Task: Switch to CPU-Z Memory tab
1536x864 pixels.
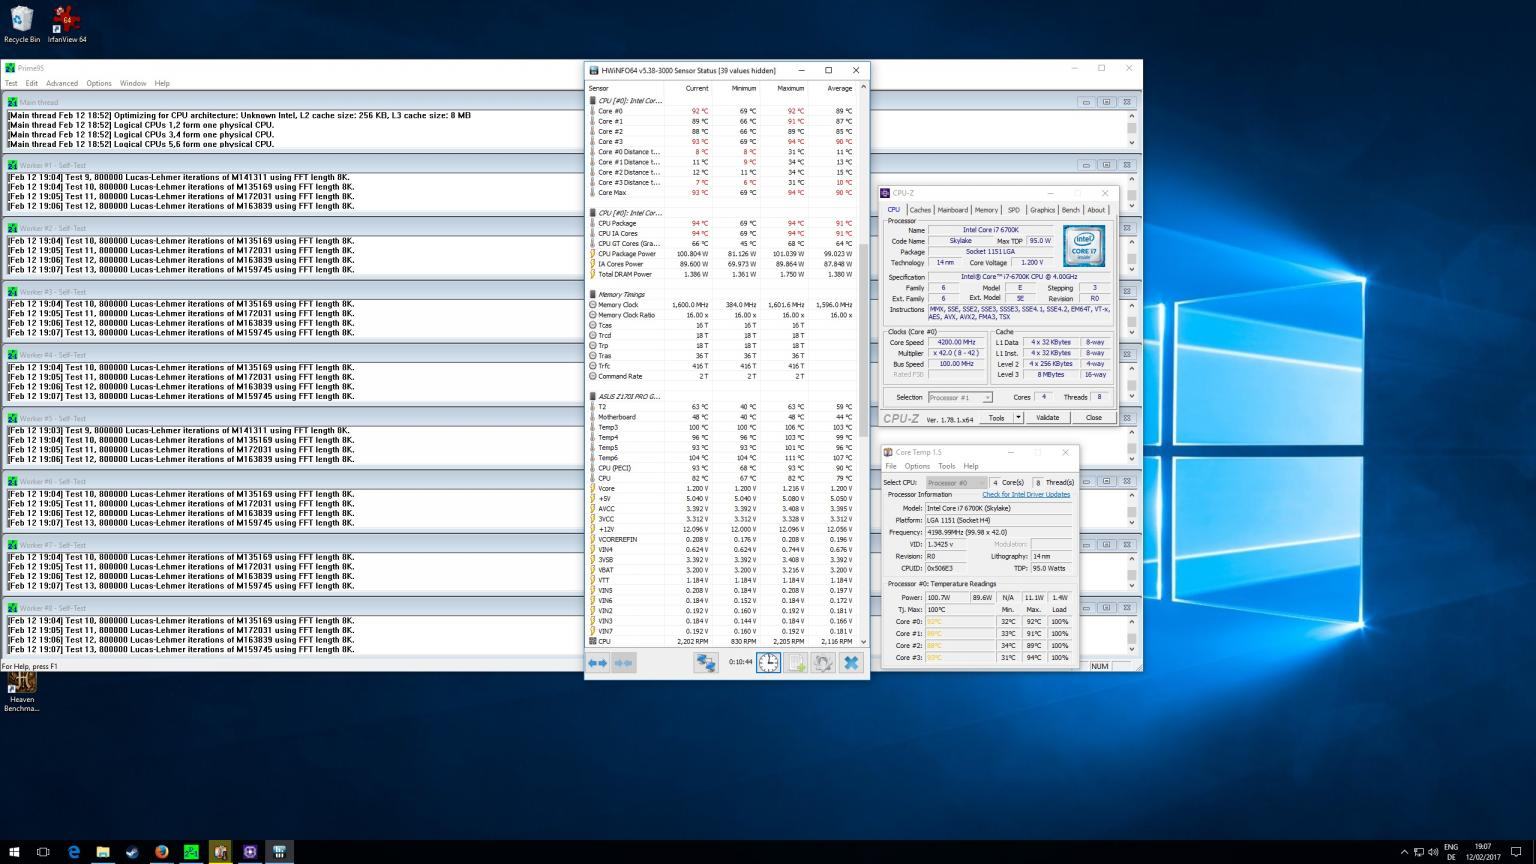Action: pos(986,210)
